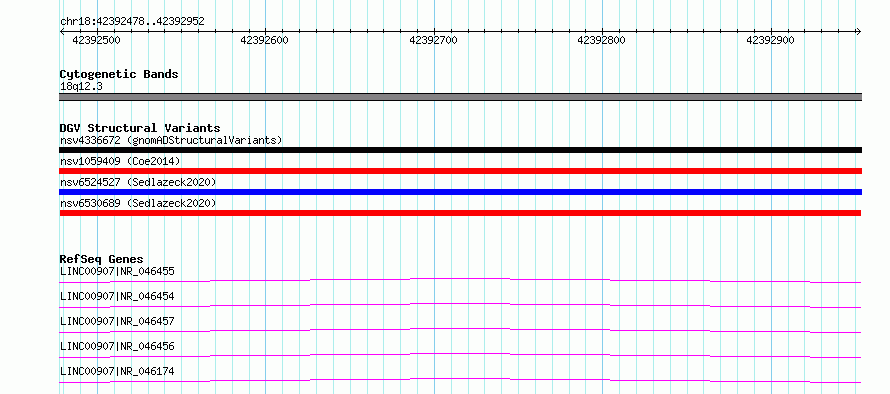Click the magenta intron line of NR_046456
Screen dimensions: 890x394
460,354
